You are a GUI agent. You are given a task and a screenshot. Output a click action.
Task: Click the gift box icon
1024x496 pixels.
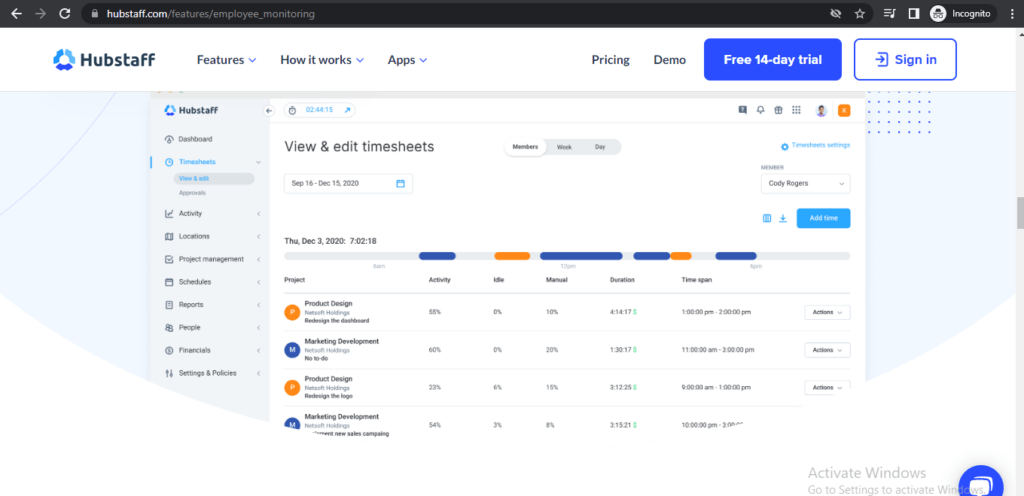(x=778, y=110)
